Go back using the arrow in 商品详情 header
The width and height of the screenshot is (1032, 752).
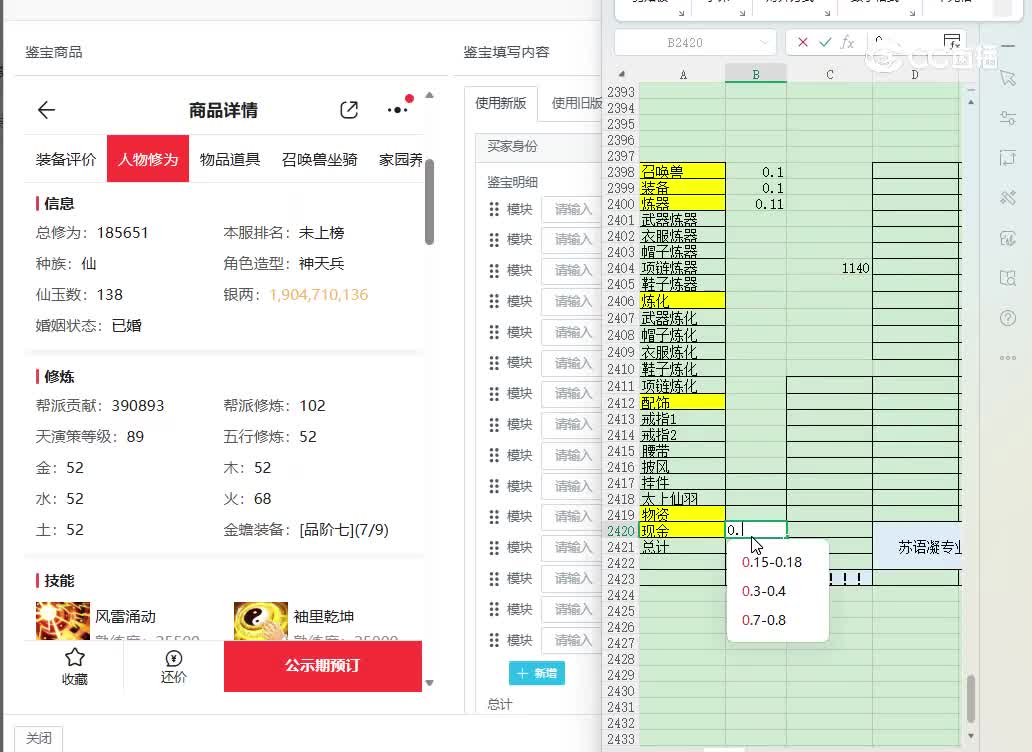click(46, 110)
